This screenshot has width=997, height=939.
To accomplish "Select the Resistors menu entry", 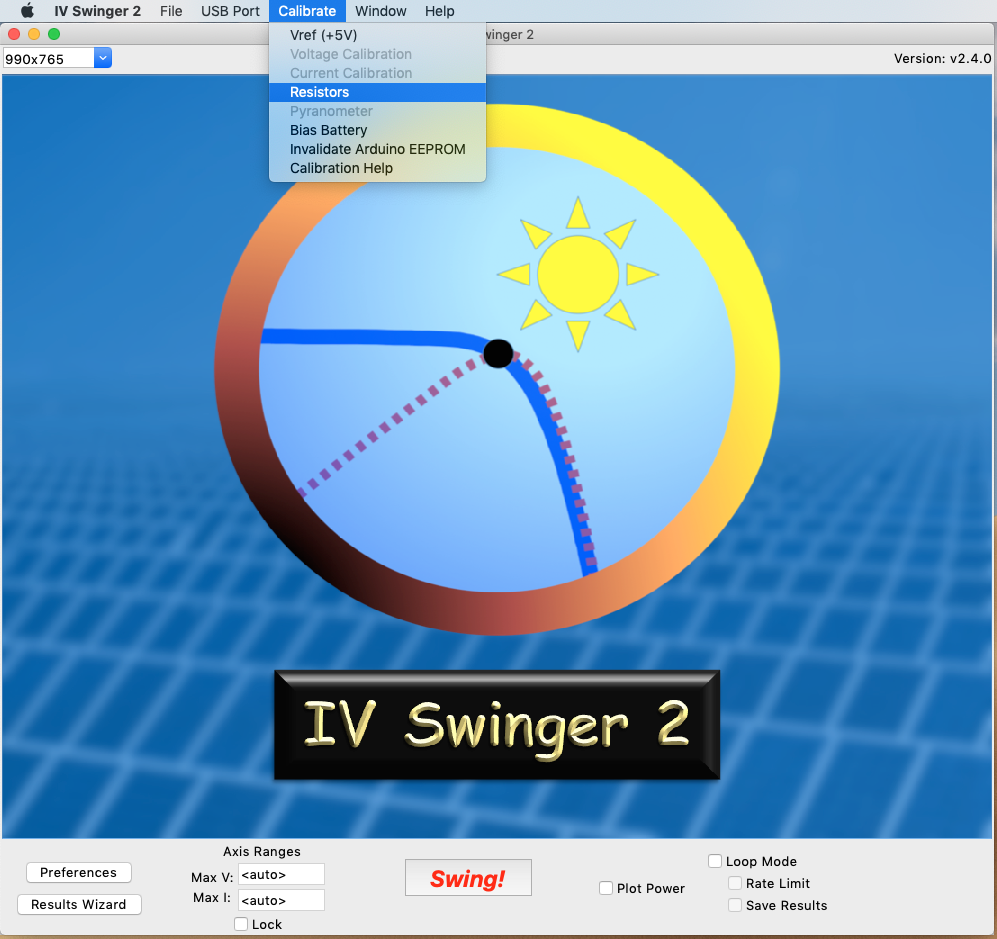I will [378, 92].
